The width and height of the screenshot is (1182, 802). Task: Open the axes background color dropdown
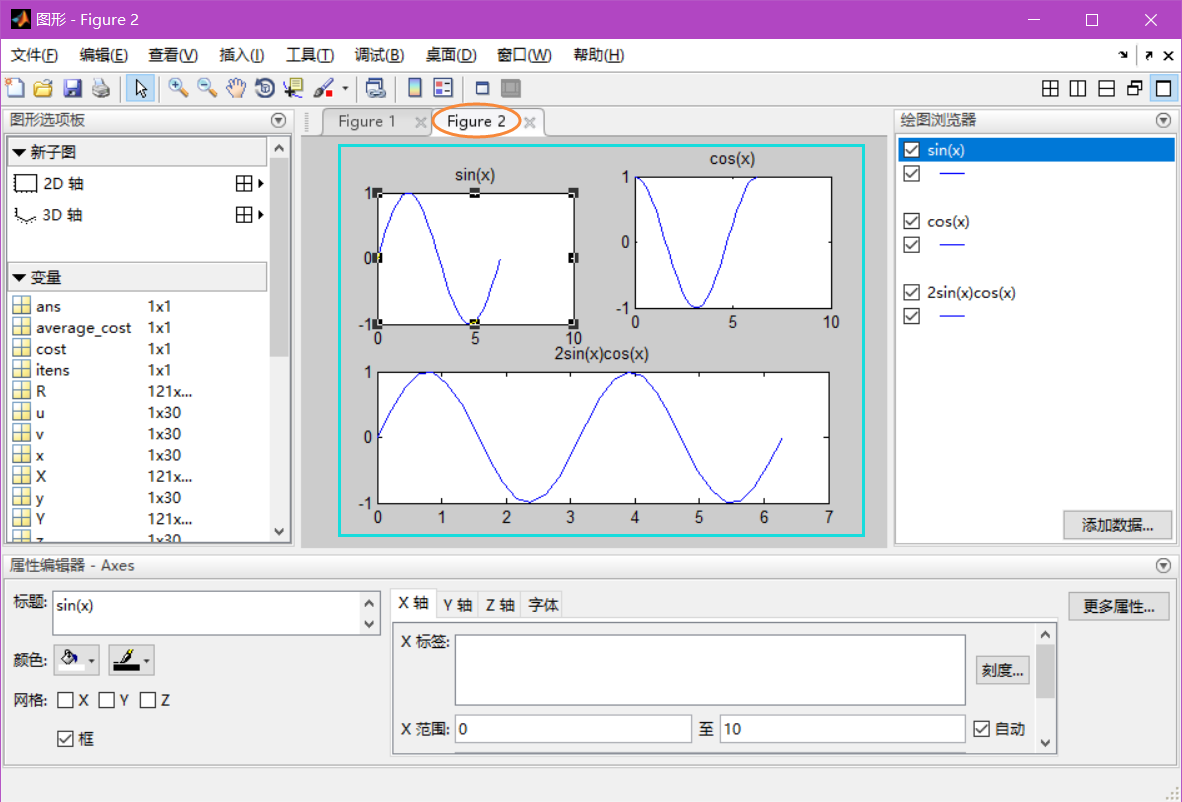pyautogui.click(x=78, y=660)
